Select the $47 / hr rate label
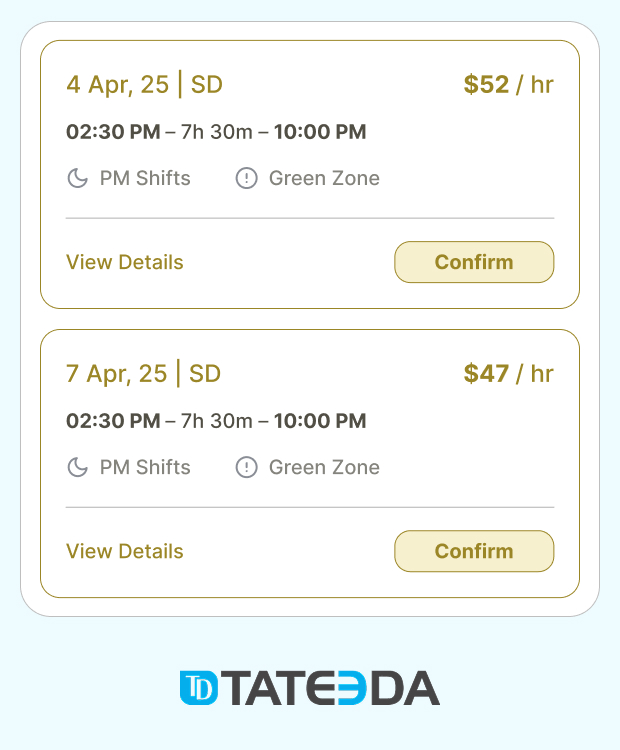 509,374
